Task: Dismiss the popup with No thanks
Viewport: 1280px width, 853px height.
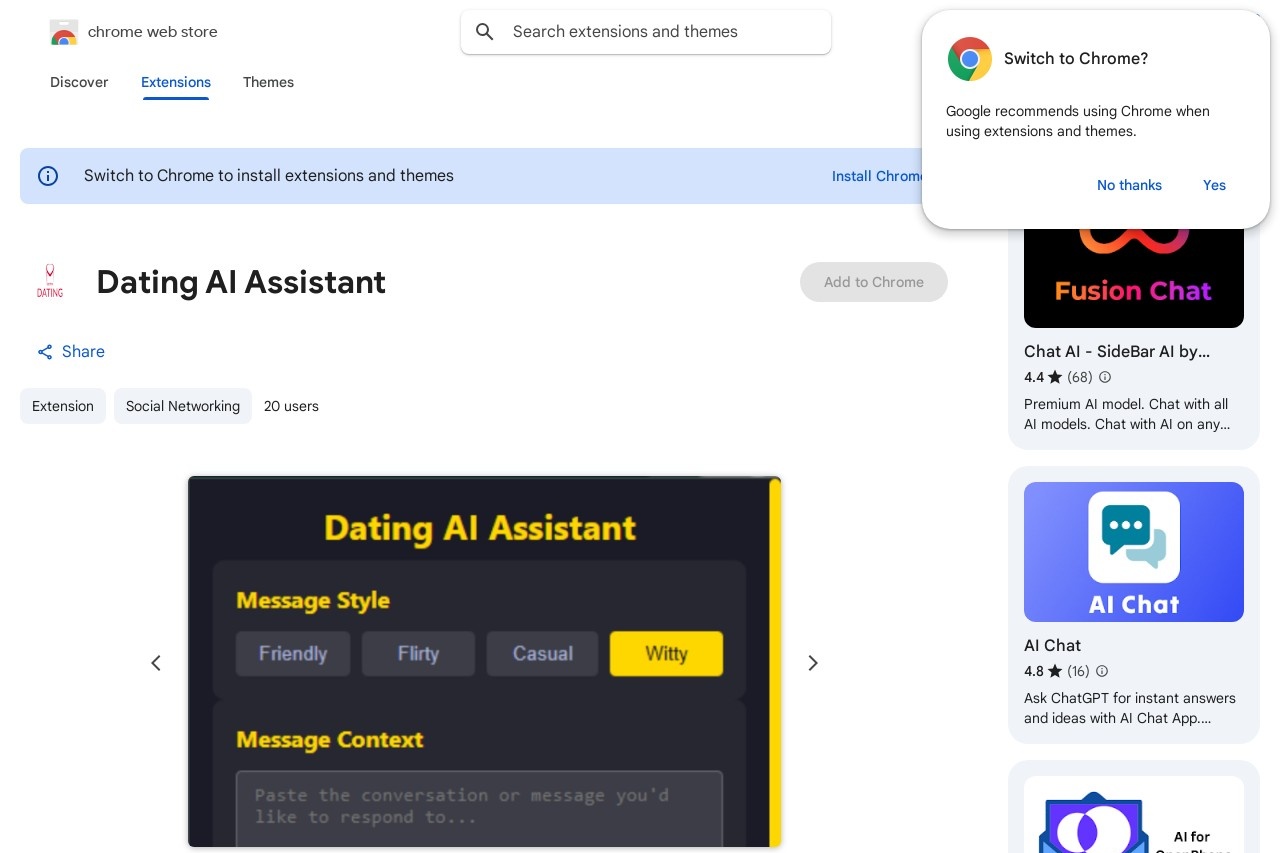Action: coord(1129,185)
